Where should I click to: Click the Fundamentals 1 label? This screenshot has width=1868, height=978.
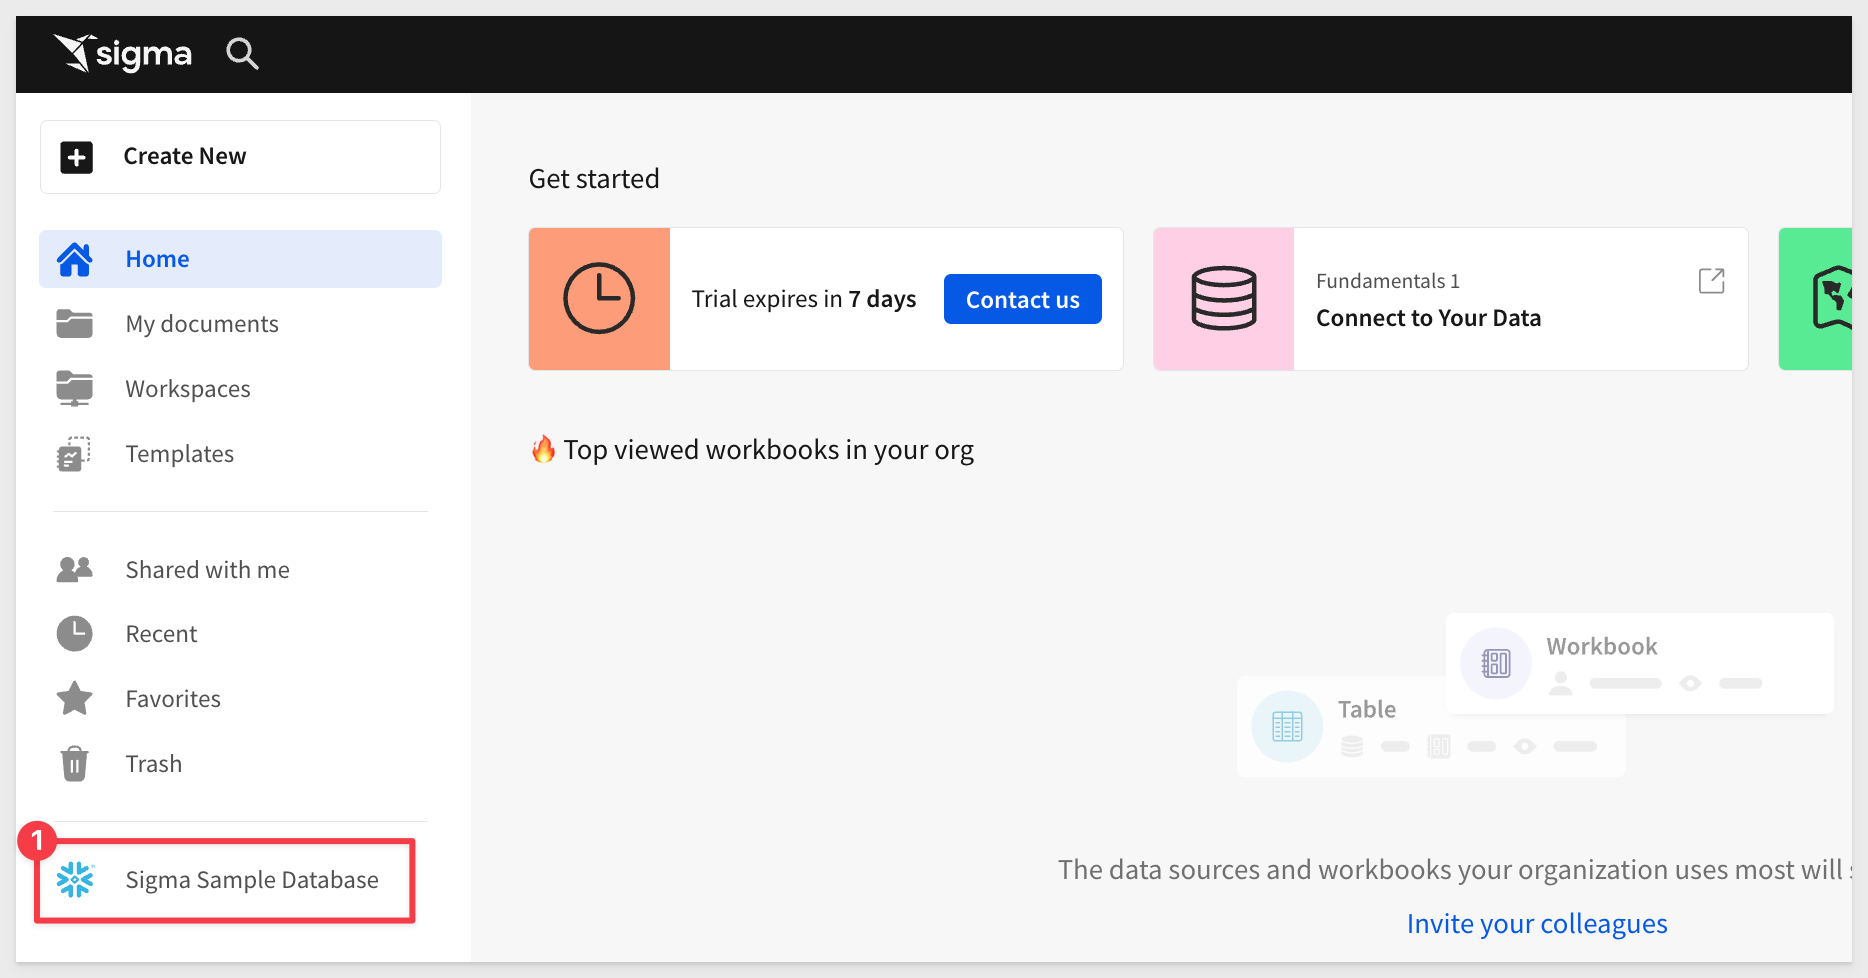(1388, 281)
